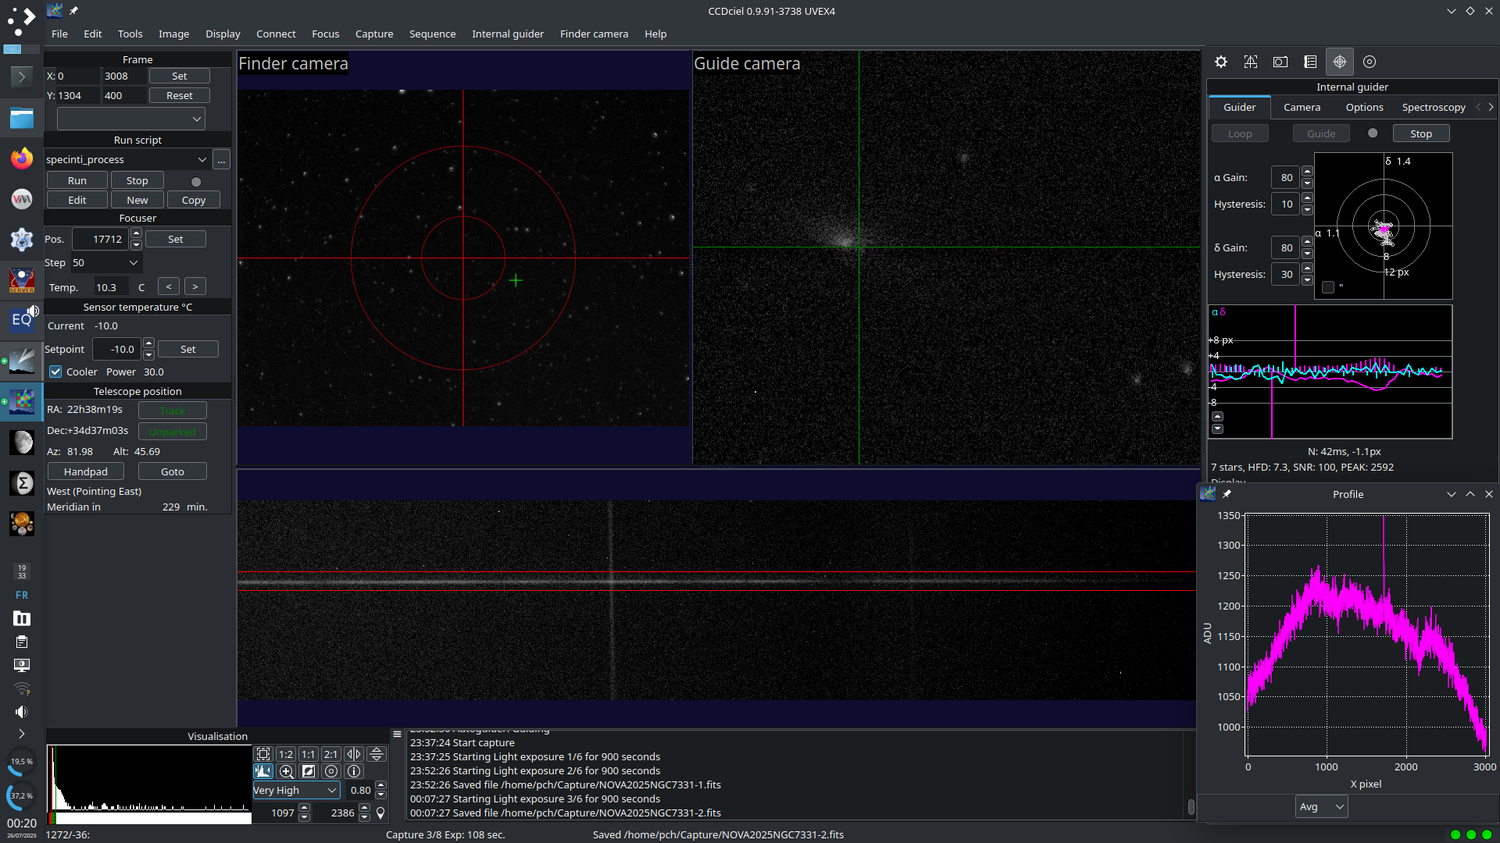This screenshot has width=1500, height=843.
Task: Toggle the Cooler checkbox
Action: tap(56, 372)
